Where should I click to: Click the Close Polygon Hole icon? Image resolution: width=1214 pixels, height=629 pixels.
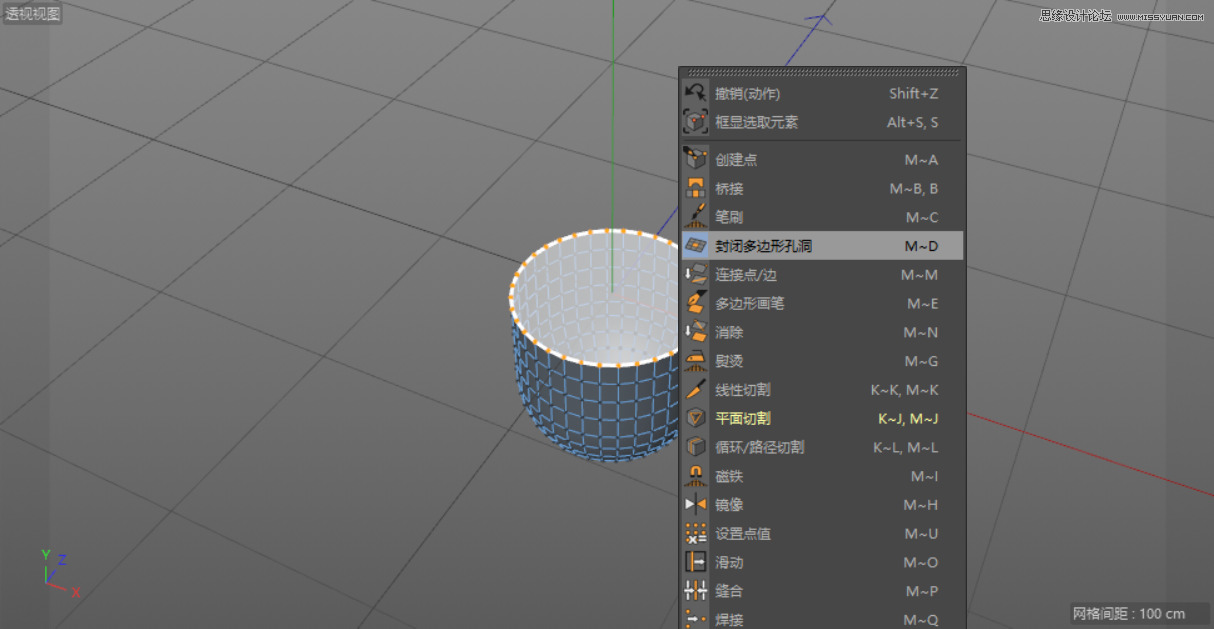click(x=696, y=245)
